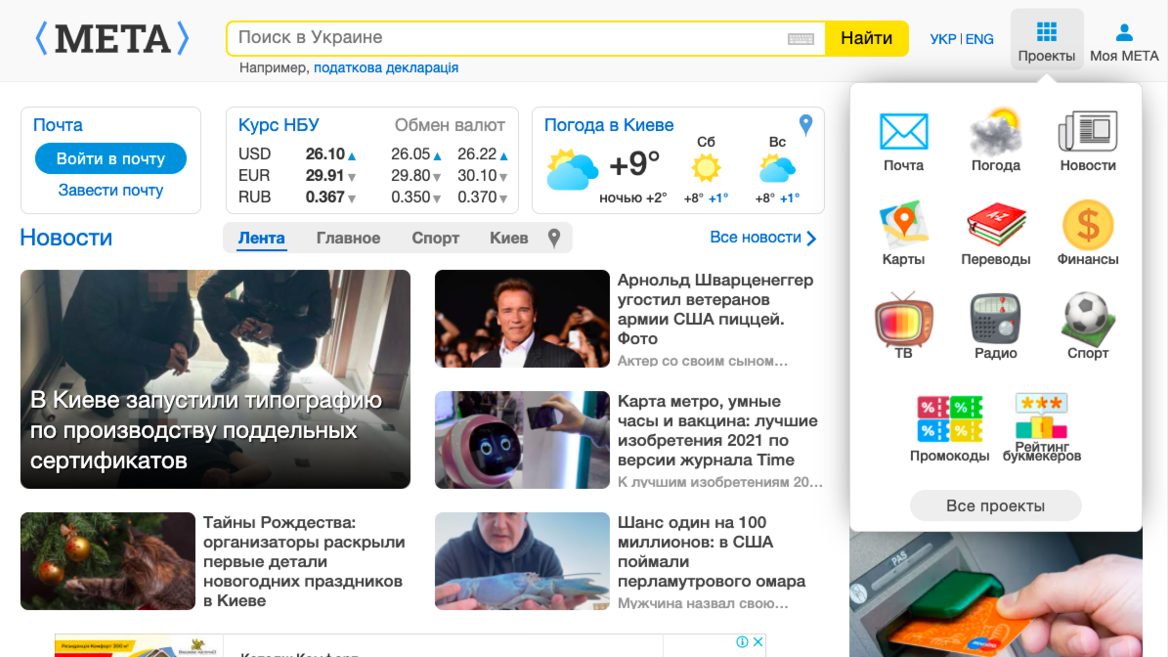1168x657 pixels.
Task: Open the Моя META account menu
Action: tap(1124, 40)
